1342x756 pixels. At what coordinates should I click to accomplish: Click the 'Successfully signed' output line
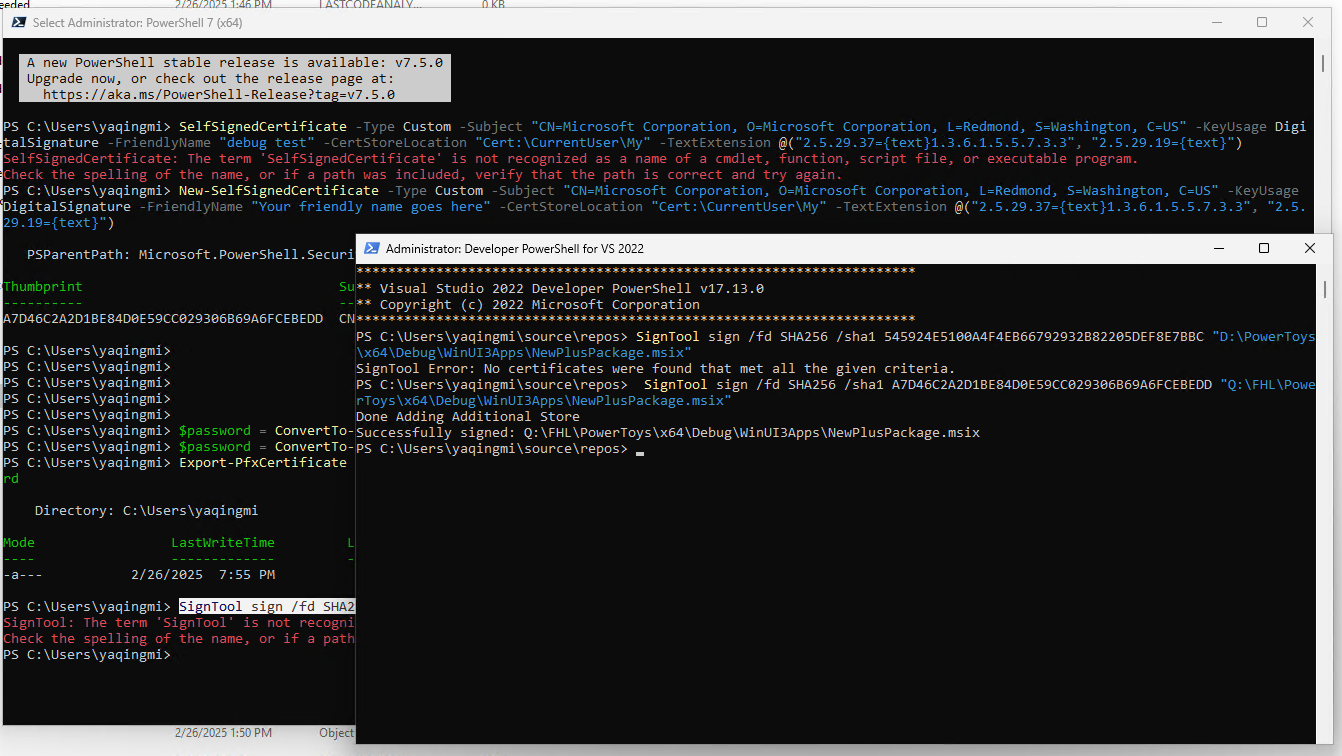click(667, 432)
